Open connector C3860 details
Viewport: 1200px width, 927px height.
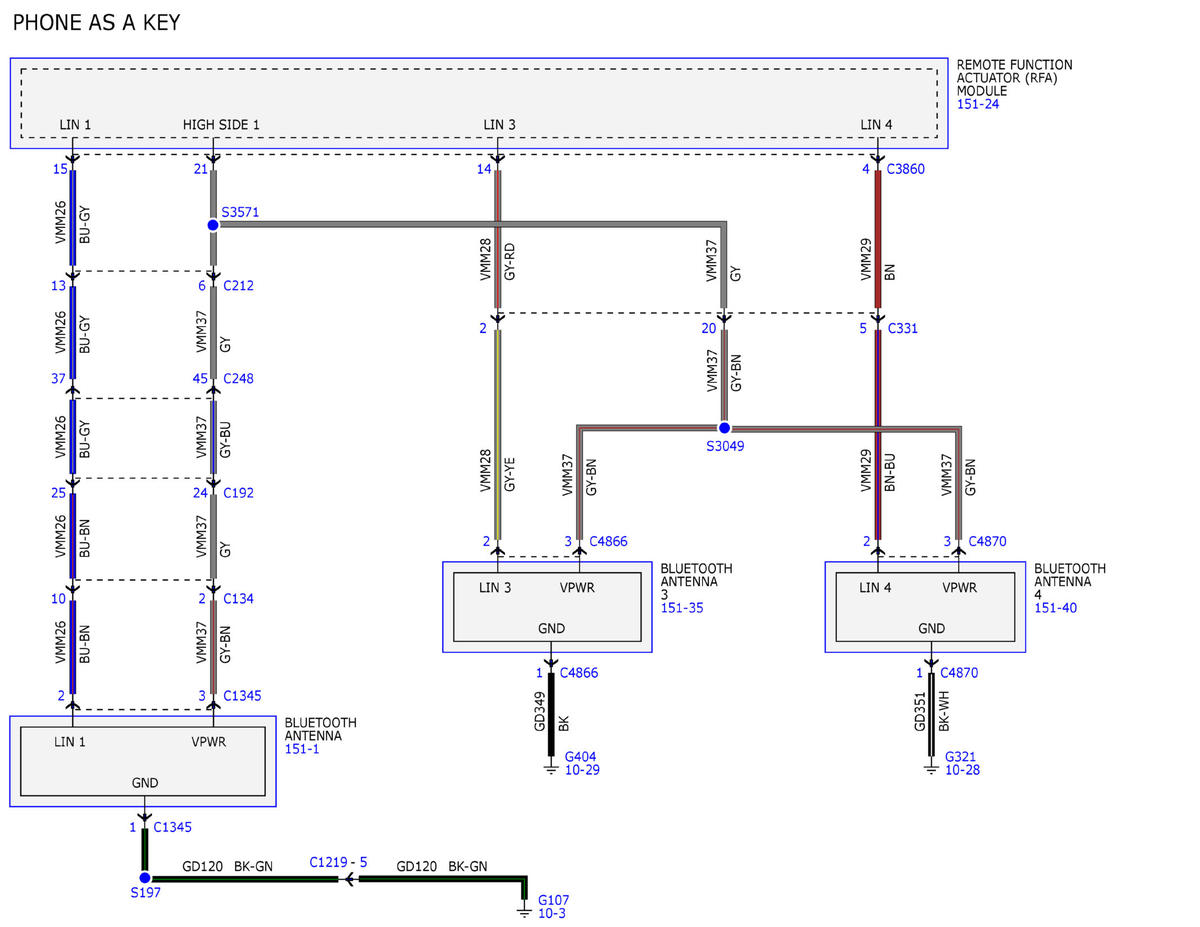(x=906, y=169)
